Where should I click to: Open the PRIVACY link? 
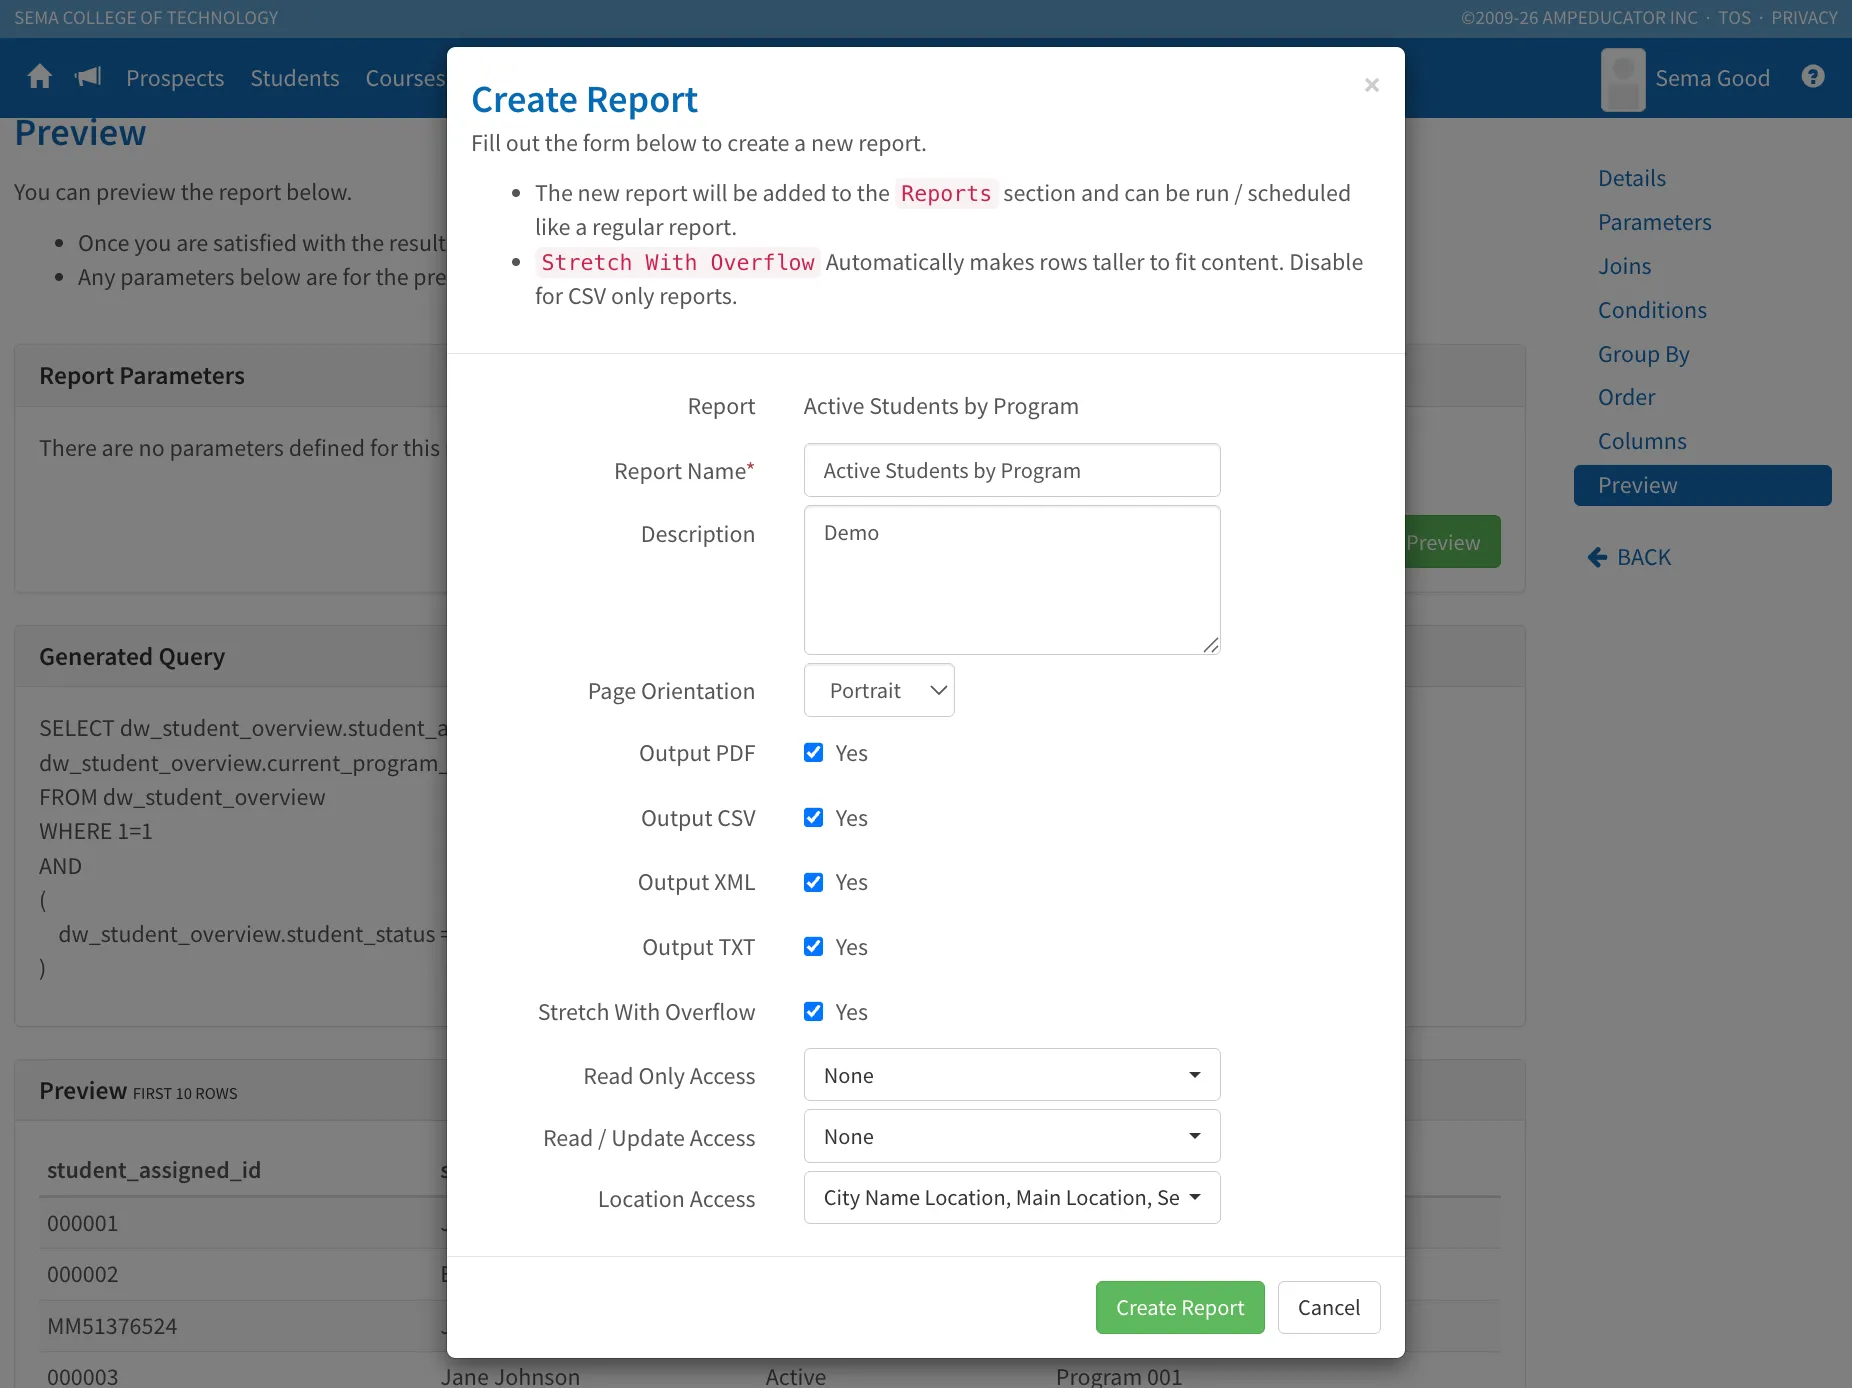tap(1804, 18)
